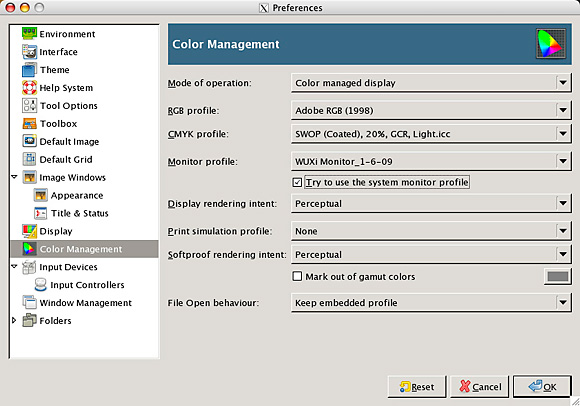Viewport: 580px width, 406px height.
Task: Expand the Folders tree node
Action: (14, 320)
